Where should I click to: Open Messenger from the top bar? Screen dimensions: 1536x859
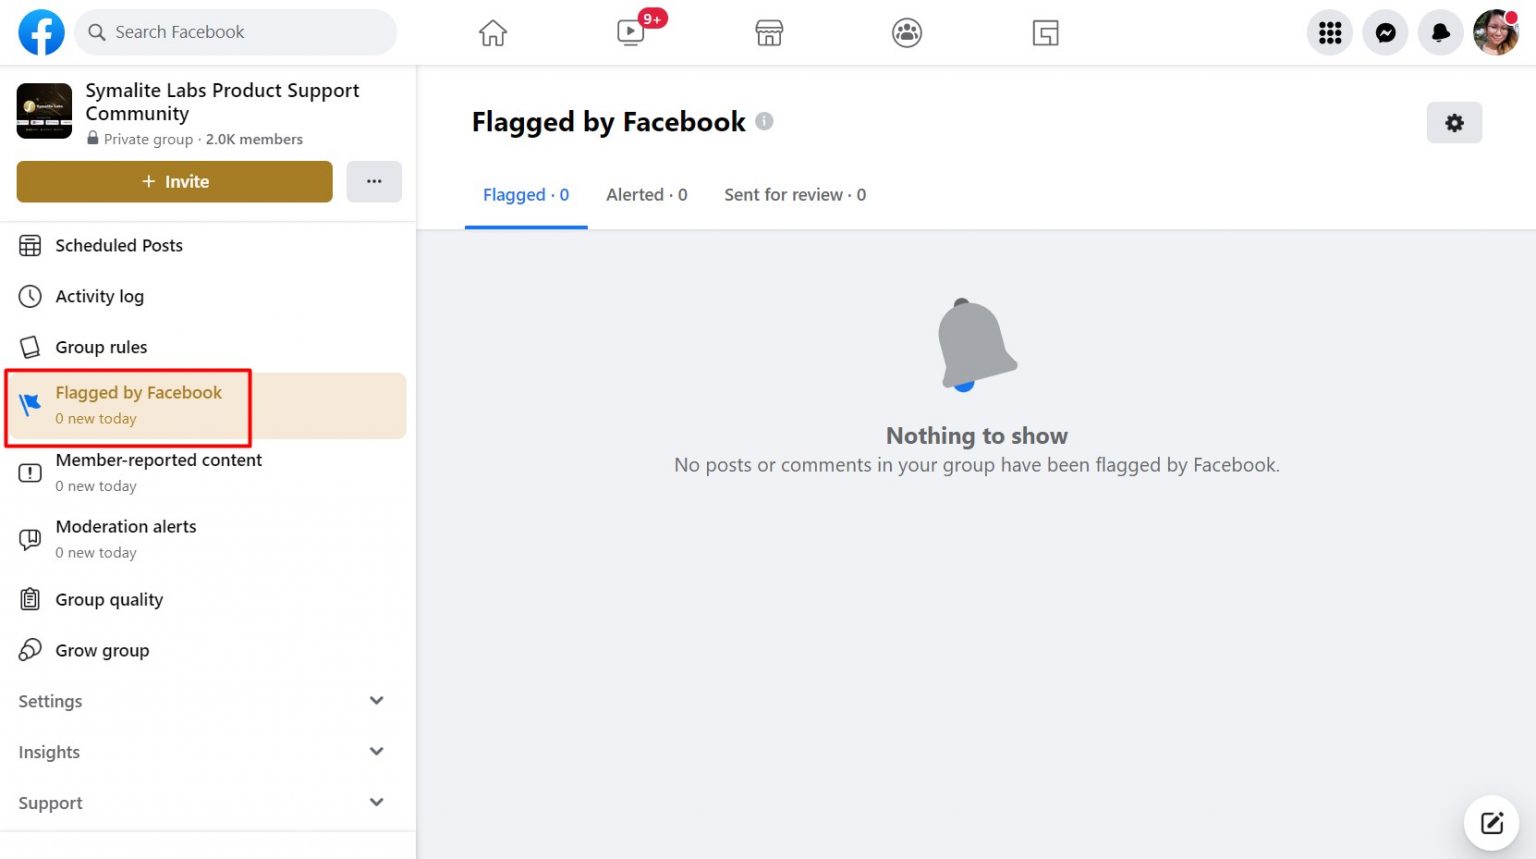[x=1385, y=32]
